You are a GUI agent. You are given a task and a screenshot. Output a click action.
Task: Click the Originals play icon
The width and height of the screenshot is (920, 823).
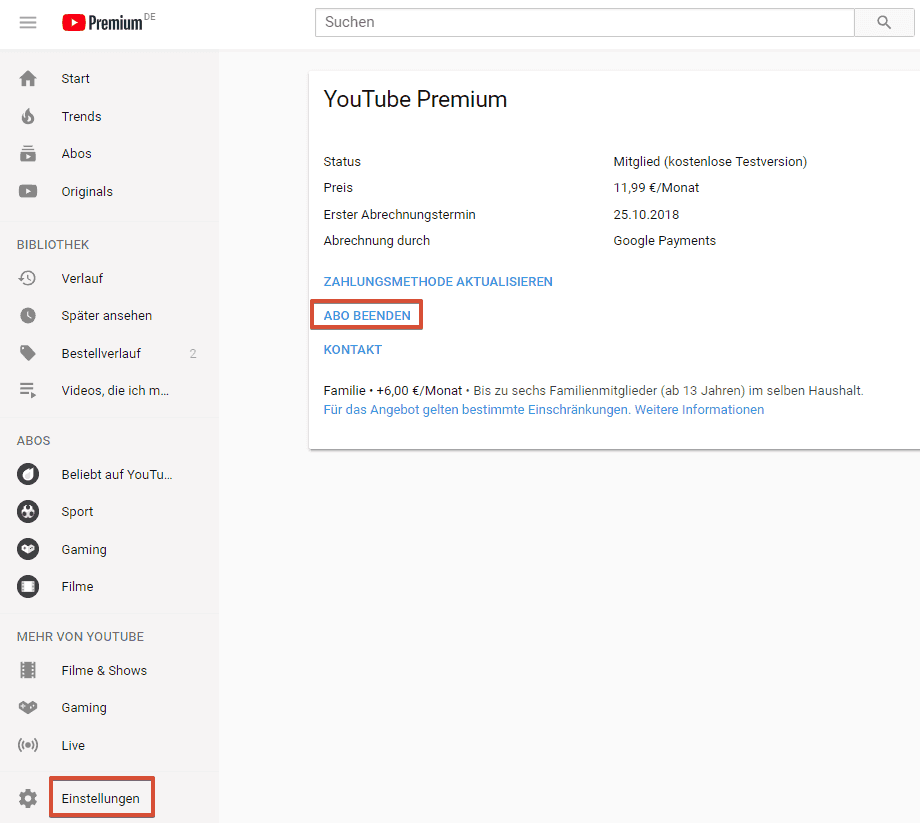[28, 191]
